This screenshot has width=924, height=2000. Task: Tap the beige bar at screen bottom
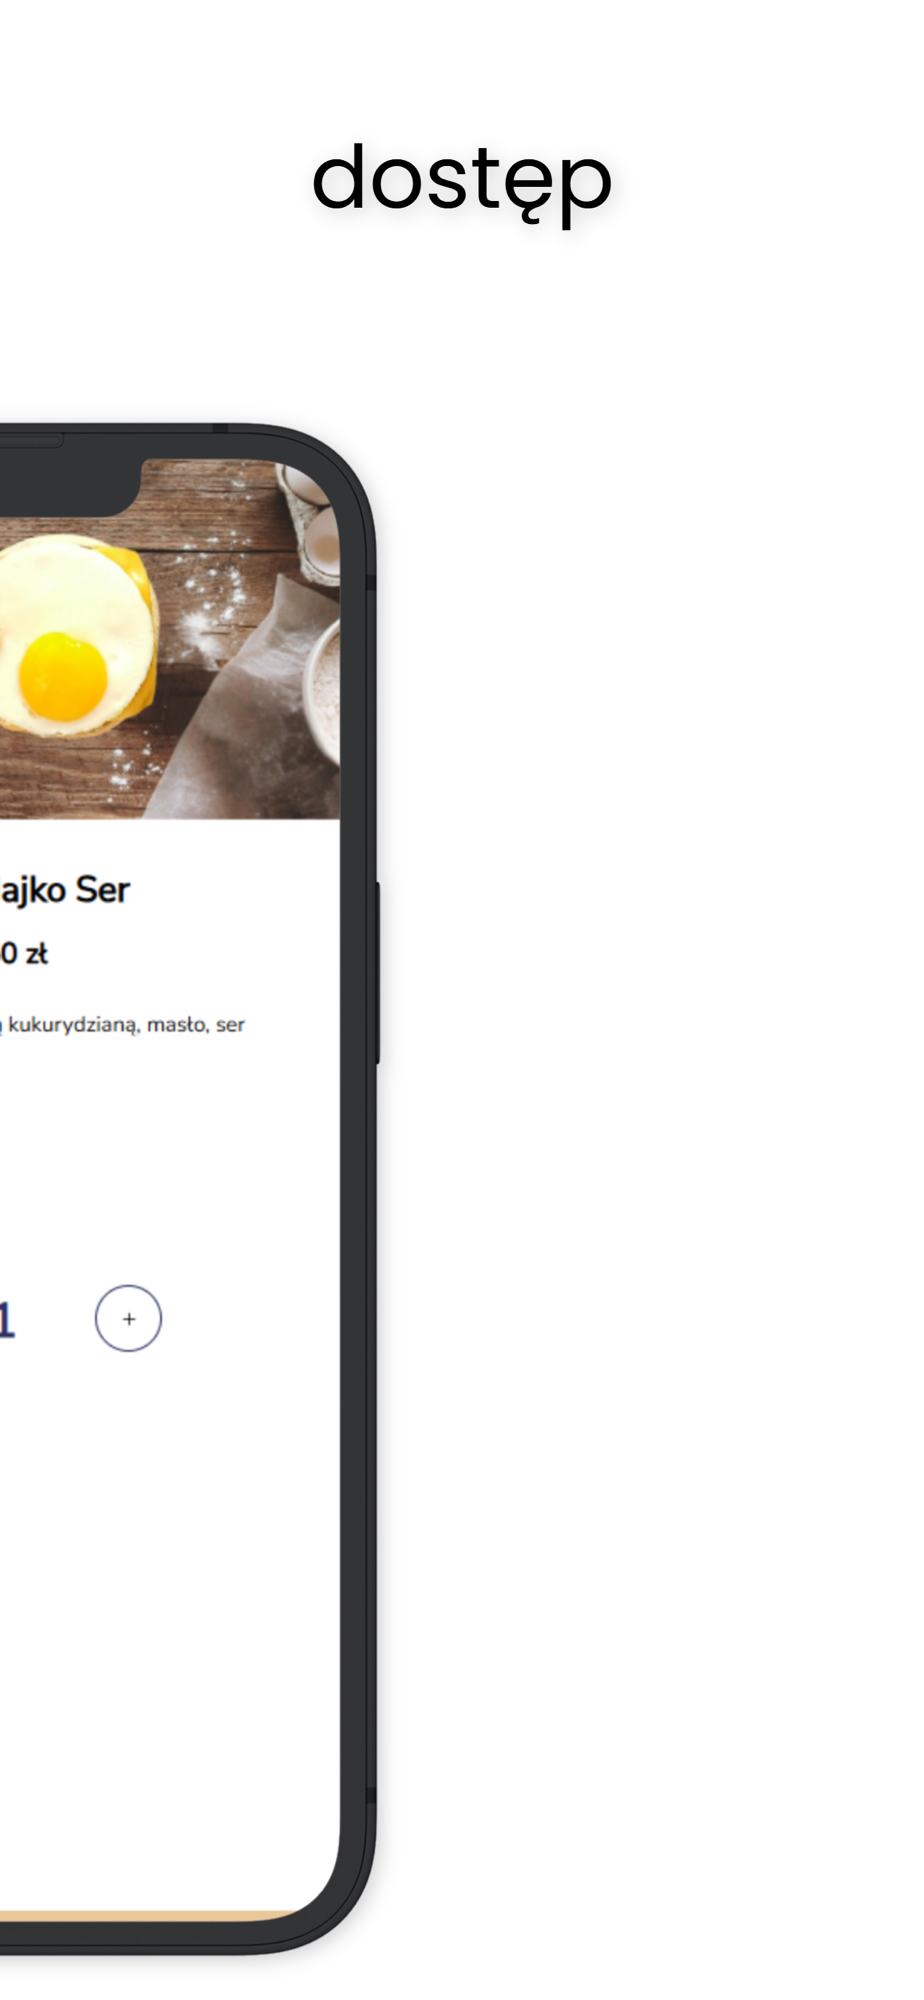pyautogui.click(x=150, y=1915)
